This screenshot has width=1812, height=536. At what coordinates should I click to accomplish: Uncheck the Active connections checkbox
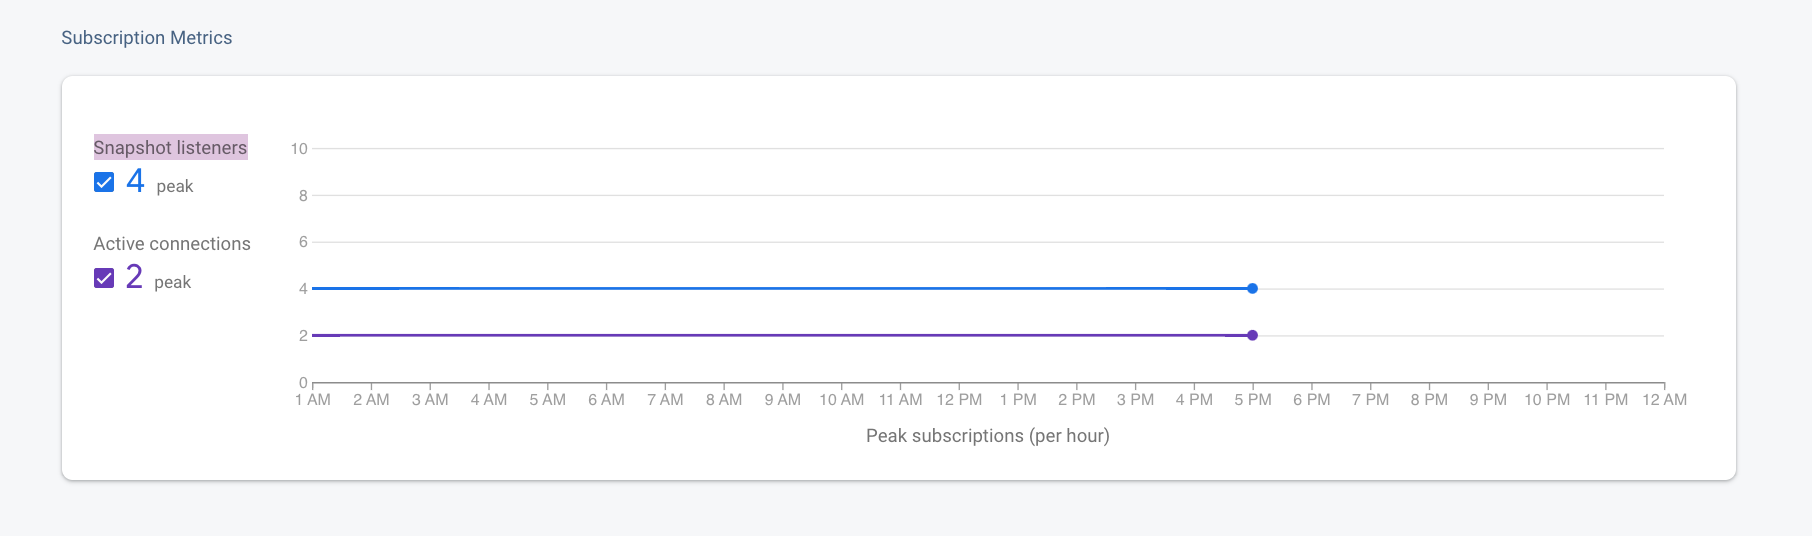(104, 278)
